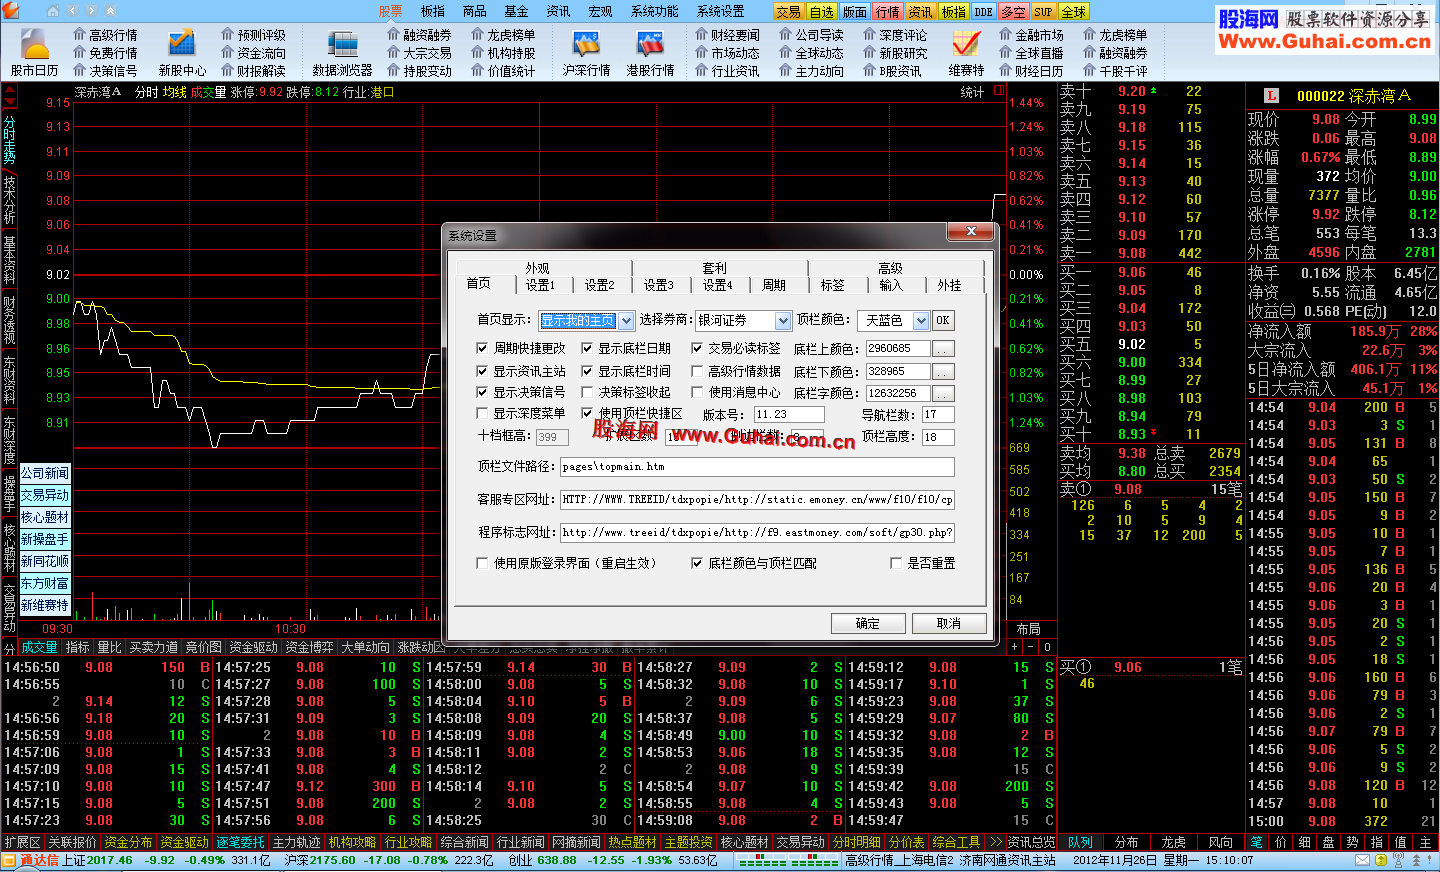Screen dimensions: 1440x872
Task: Open 金融市场 financial market shortcut
Action: [1031, 35]
